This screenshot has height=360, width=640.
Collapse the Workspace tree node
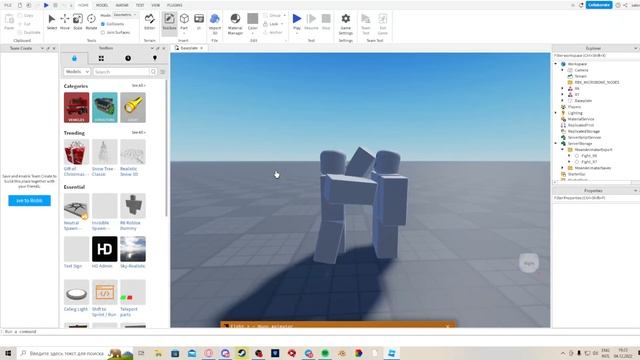click(556, 64)
